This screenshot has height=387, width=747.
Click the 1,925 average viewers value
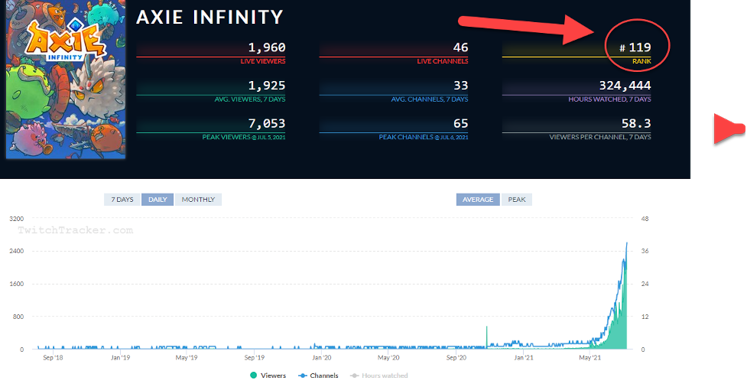coord(267,85)
